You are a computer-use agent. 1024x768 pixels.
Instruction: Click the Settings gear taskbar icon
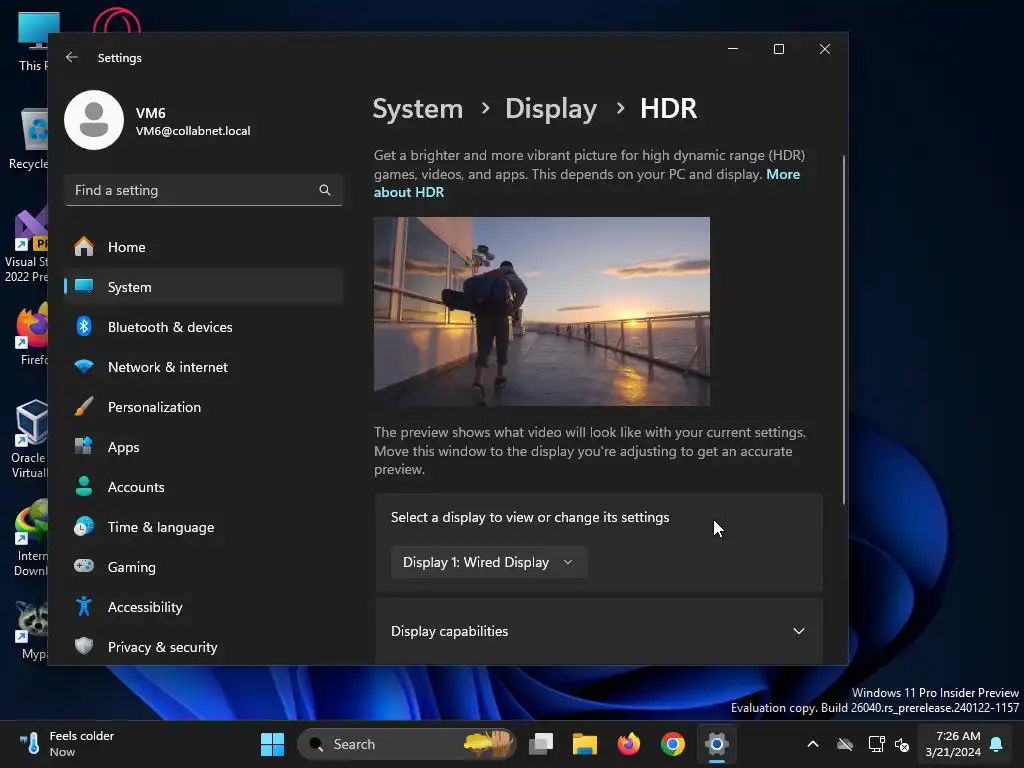(716, 744)
